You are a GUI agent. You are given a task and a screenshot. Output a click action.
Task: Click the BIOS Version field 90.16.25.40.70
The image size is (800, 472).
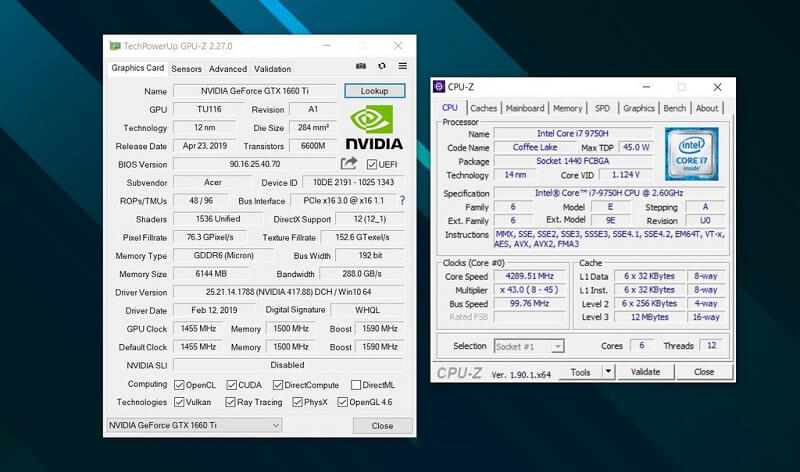pos(255,164)
